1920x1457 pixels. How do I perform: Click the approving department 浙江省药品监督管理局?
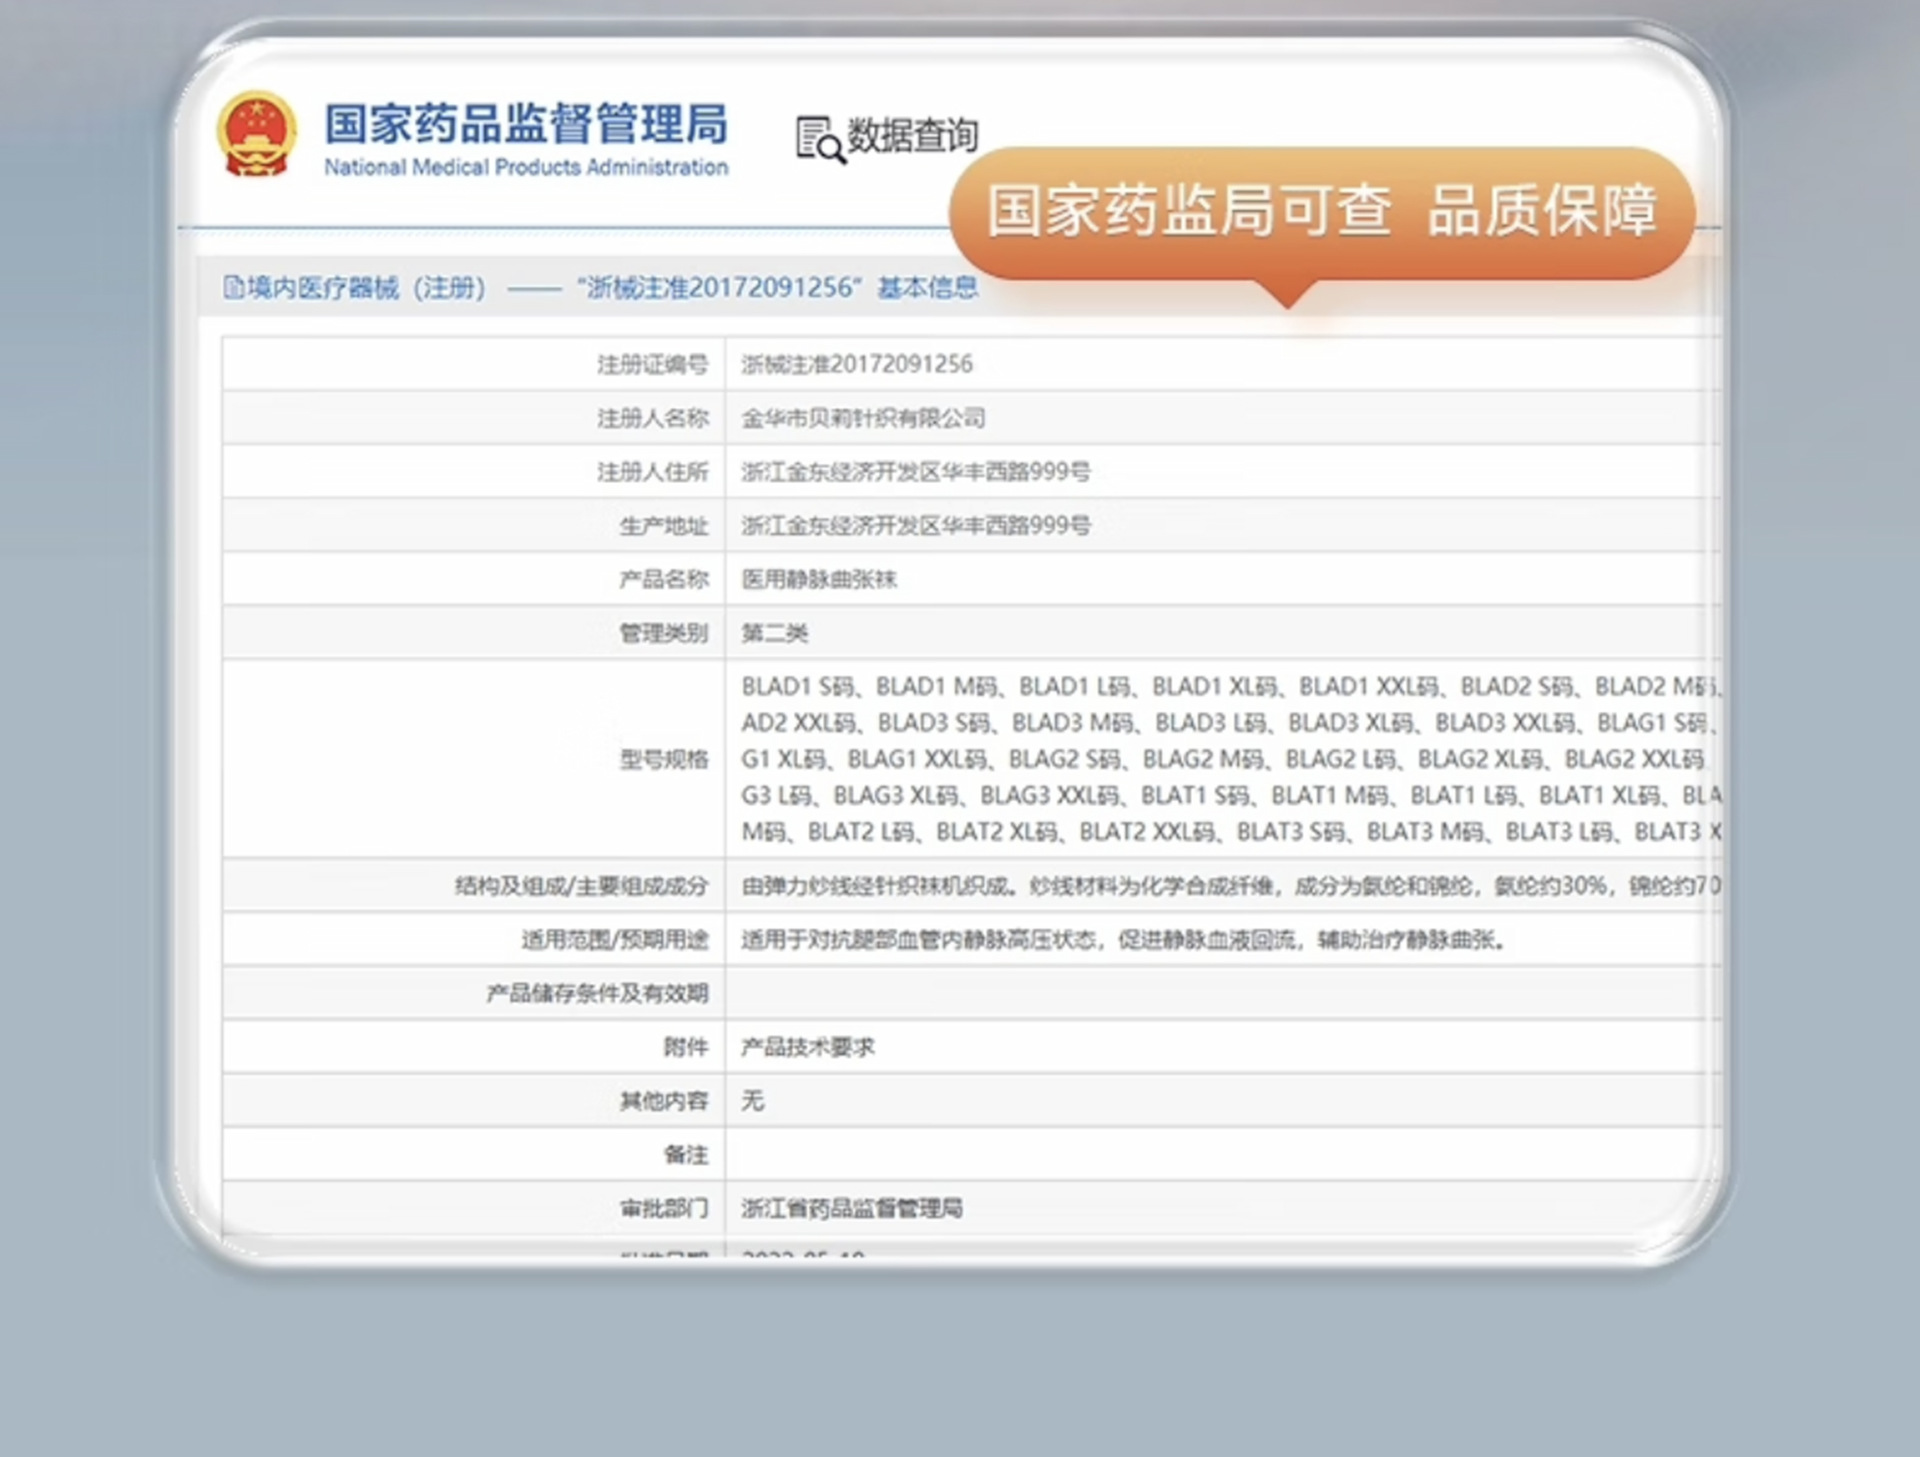coord(851,1208)
